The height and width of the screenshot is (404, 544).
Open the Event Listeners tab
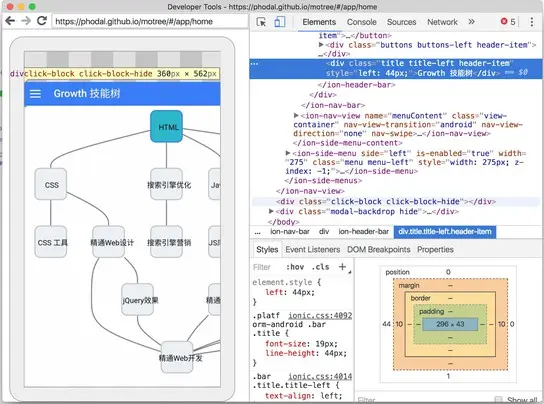click(313, 250)
